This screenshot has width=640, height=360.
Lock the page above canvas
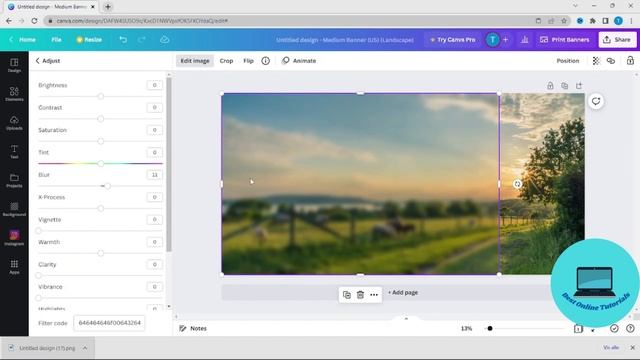click(550, 86)
